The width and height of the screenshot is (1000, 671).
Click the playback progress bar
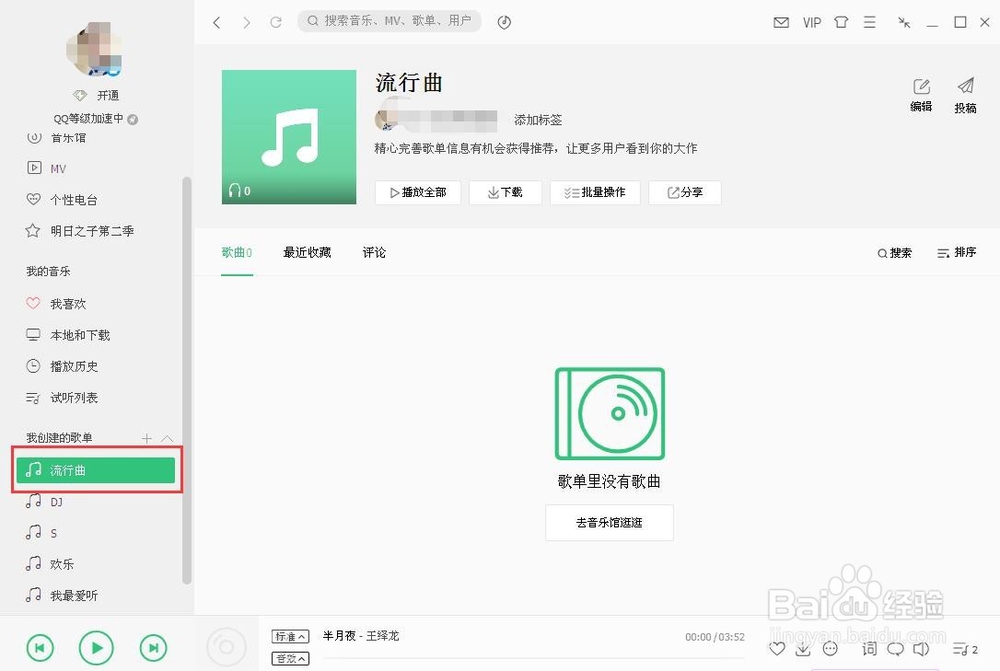[x=534, y=658]
